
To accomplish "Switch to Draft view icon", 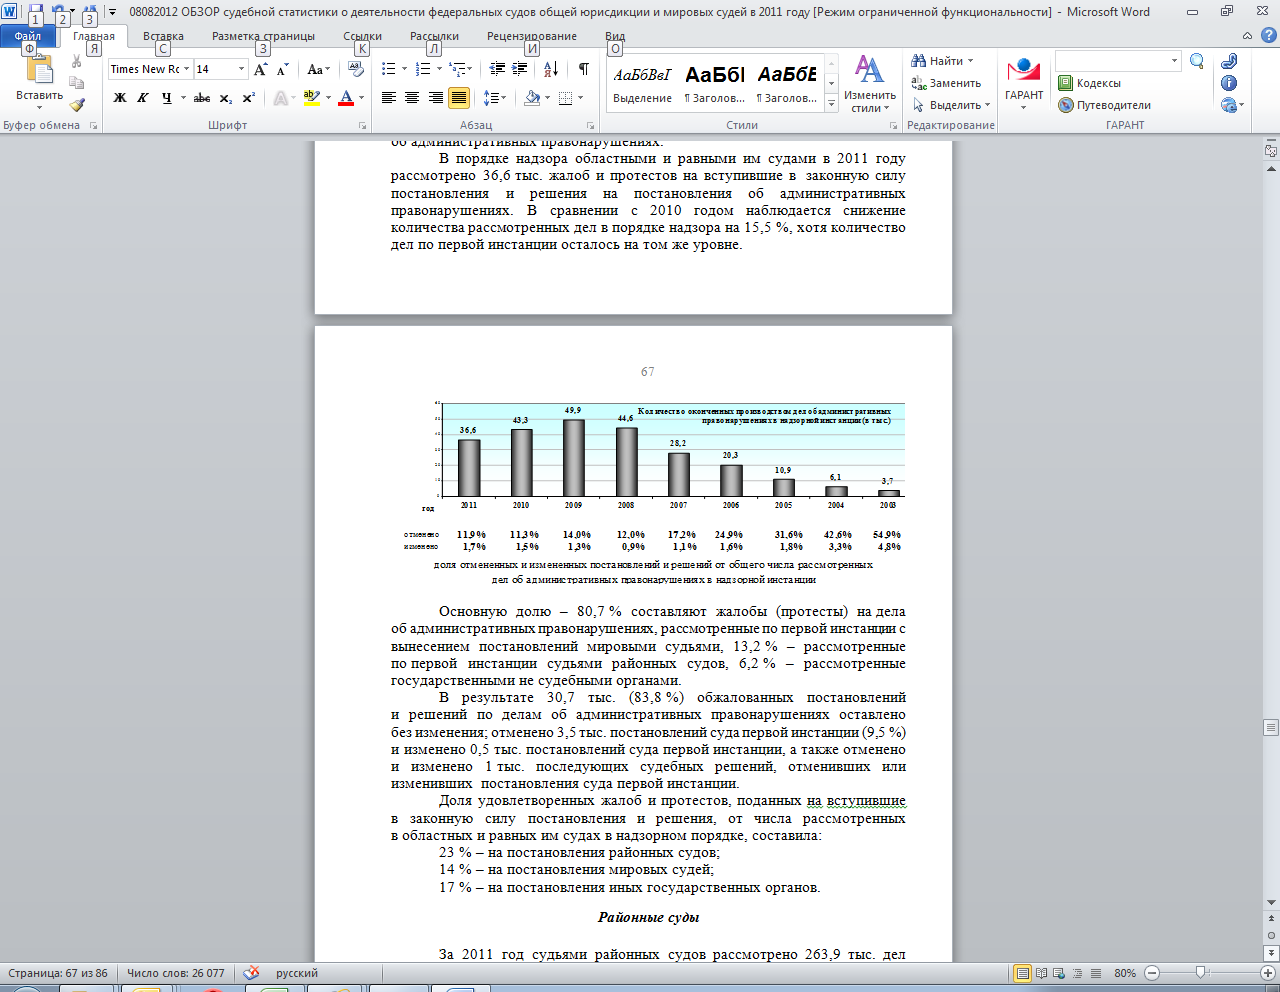I will click(x=1096, y=973).
